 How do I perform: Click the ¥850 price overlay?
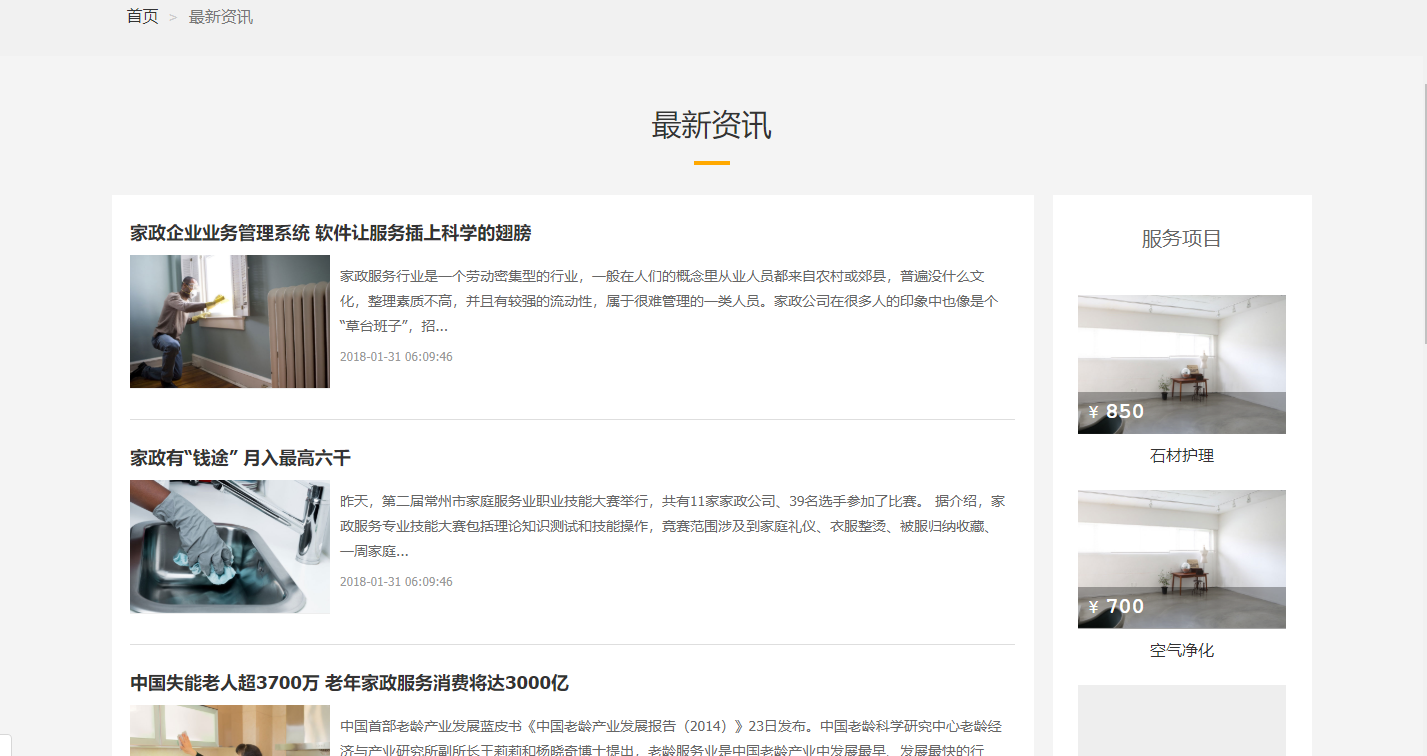pyautogui.click(x=1116, y=412)
